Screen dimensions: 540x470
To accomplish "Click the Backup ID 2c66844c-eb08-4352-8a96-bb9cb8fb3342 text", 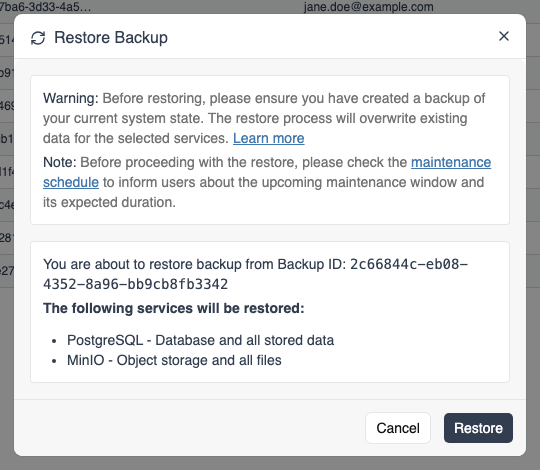I will coord(255,274).
